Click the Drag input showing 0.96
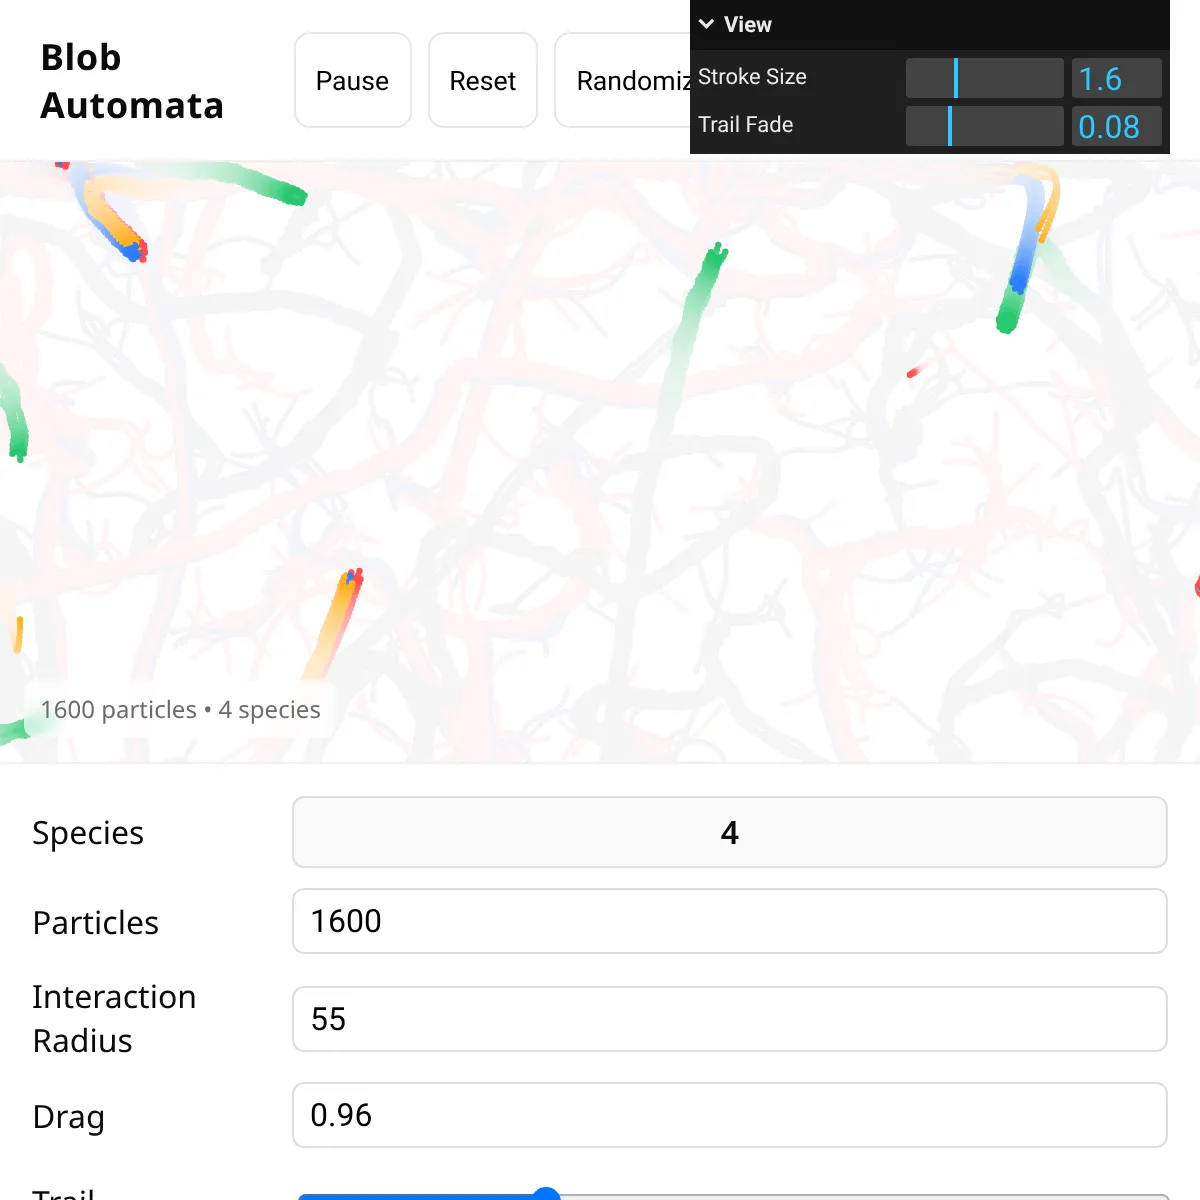Image resolution: width=1200 pixels, height=1200 pixels. pos(729,1115)
